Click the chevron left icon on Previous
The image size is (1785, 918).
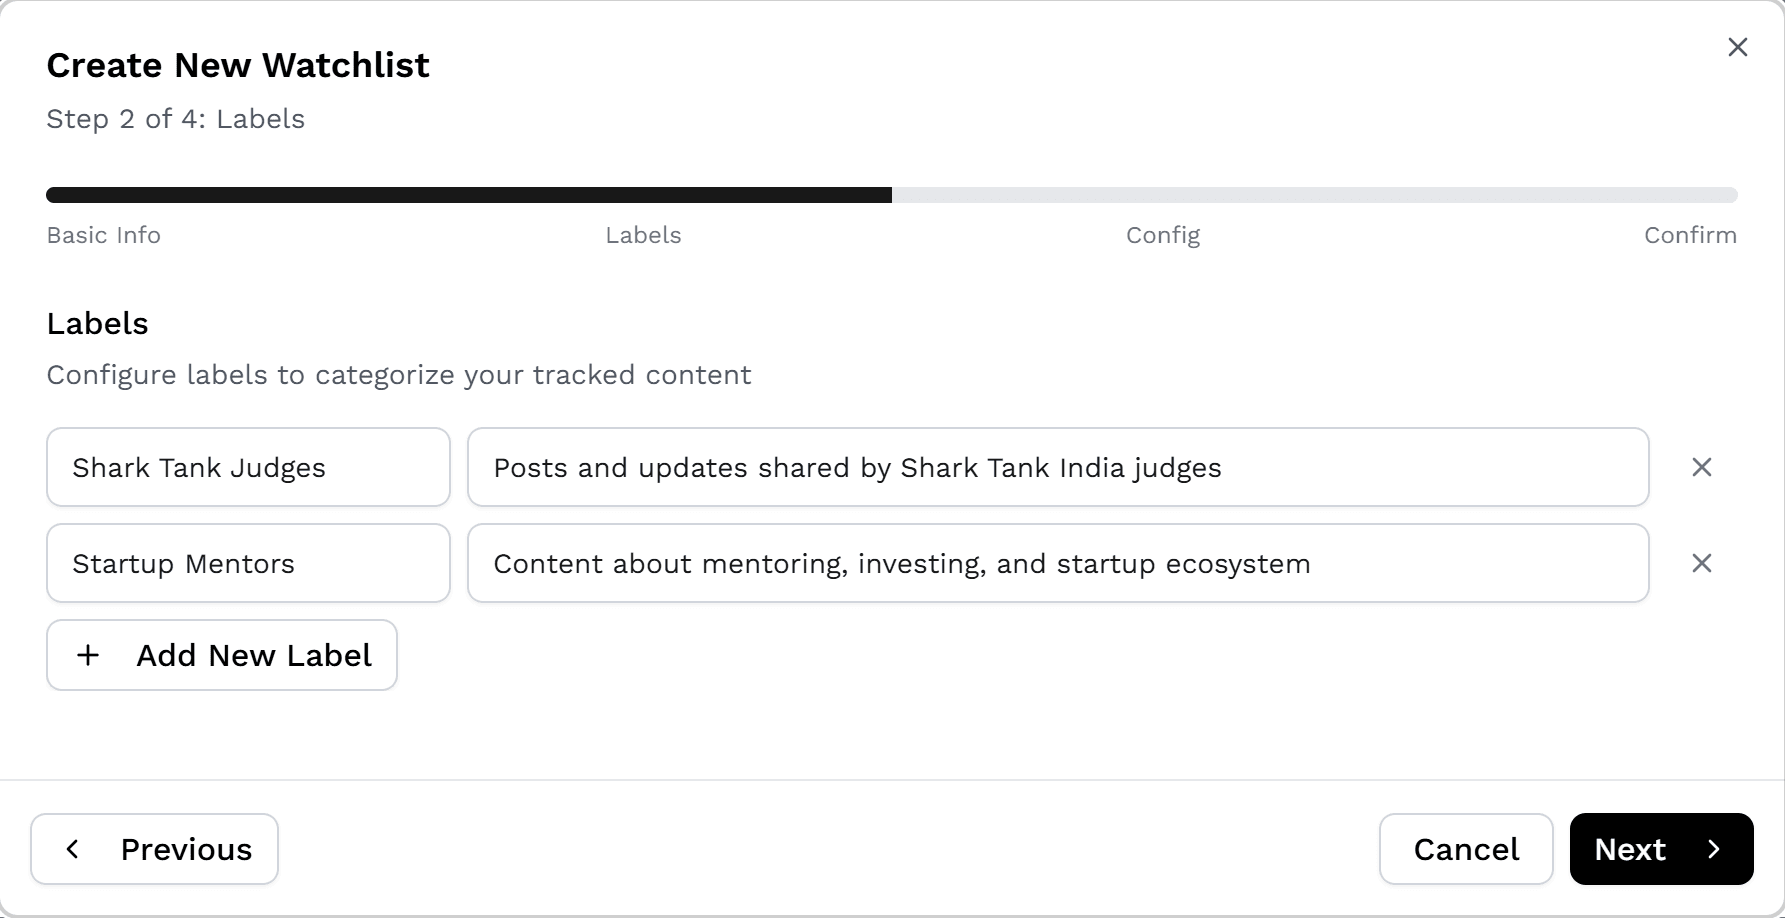(72, 848)
